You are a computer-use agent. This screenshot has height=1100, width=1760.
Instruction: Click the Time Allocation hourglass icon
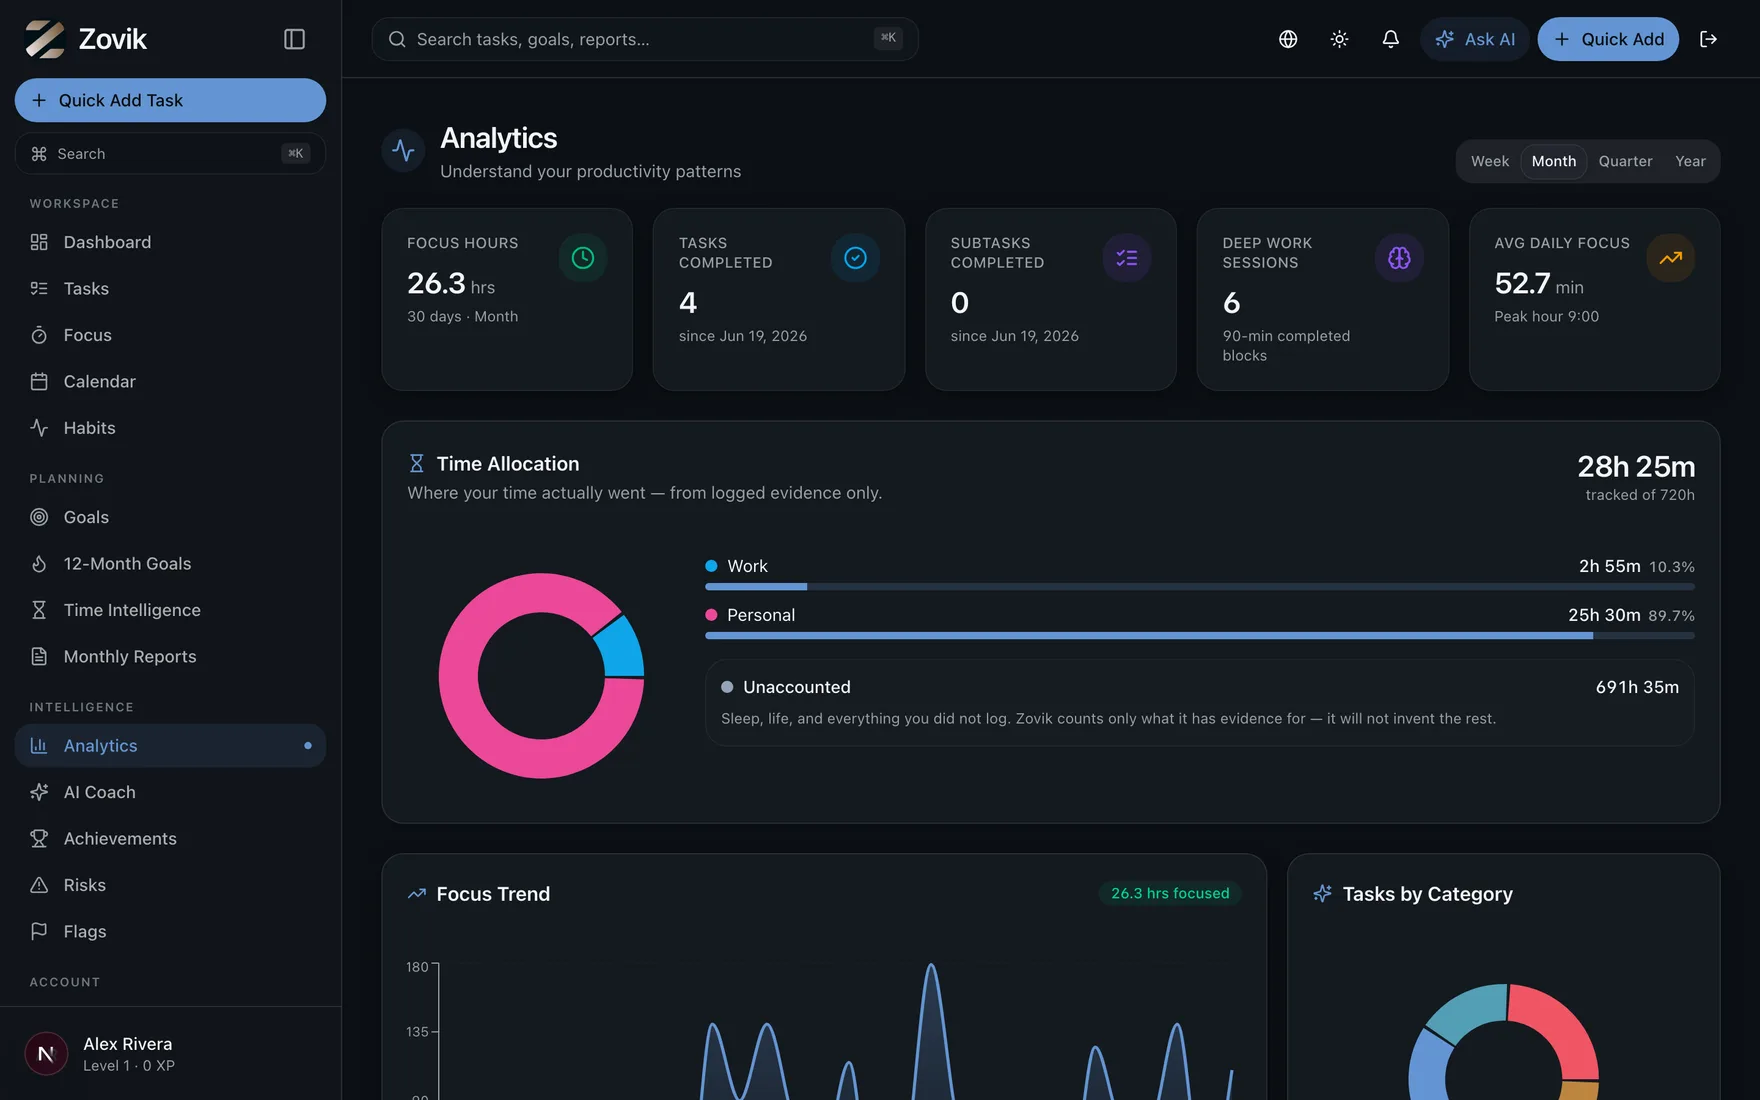click(417, 464)
